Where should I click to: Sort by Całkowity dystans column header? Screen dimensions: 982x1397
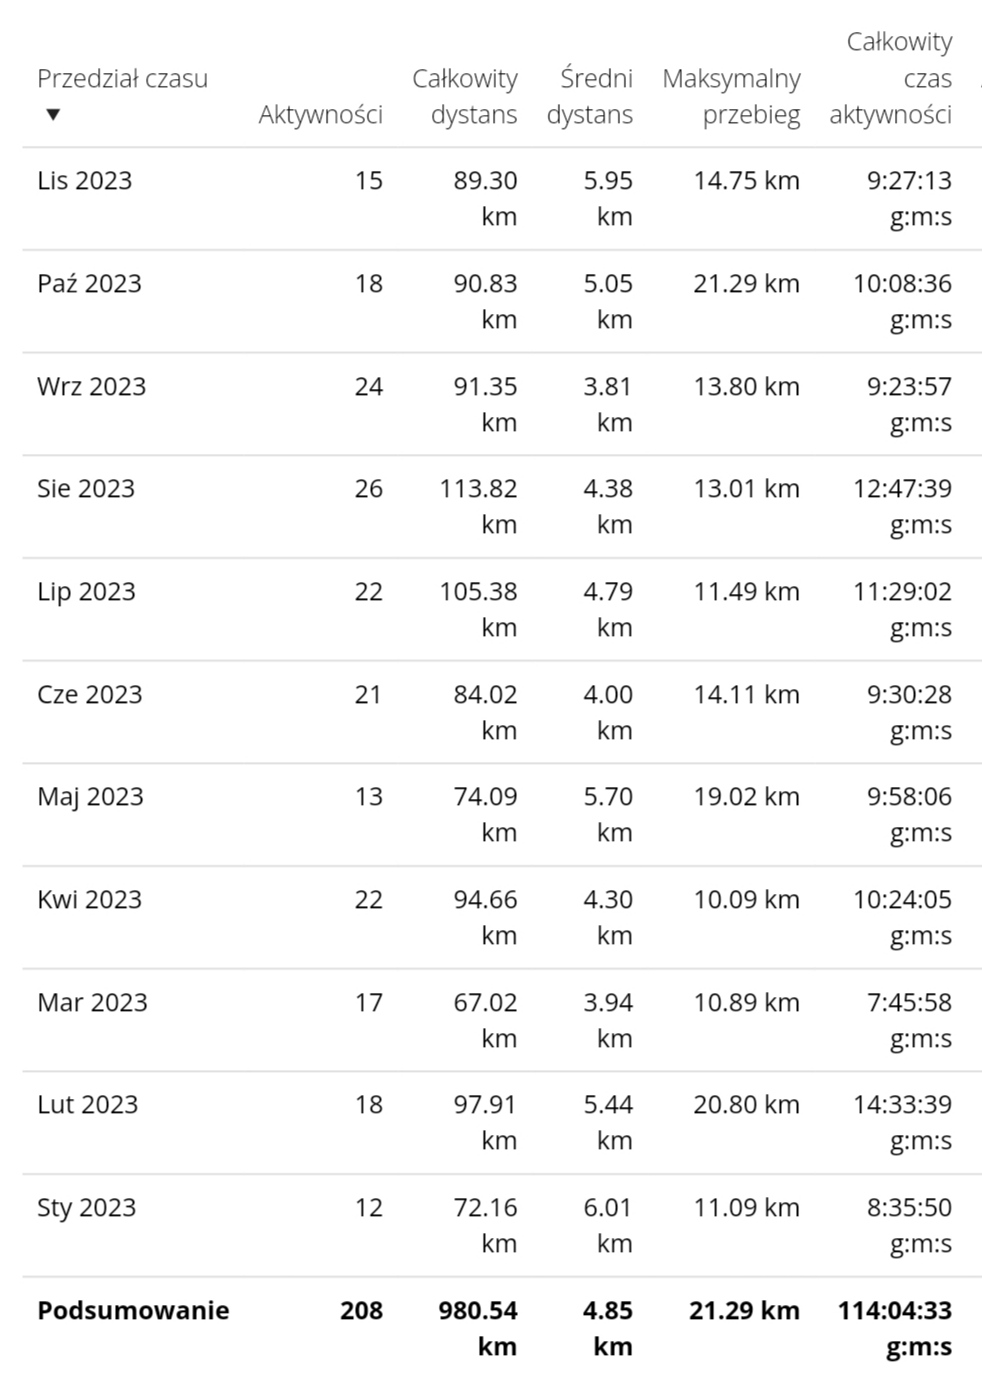[x=464, y=97]
